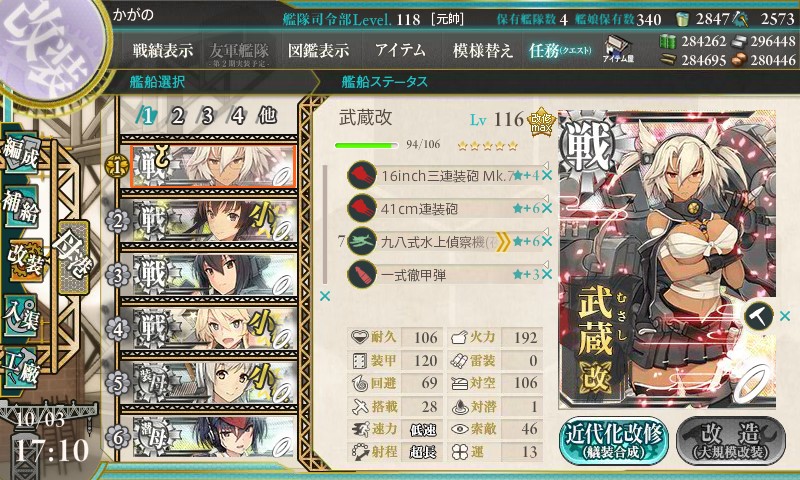Viewport: 800px width, 480px height.
Task: Open the 任務 (Quest) menu
Action: pyautogui.click(x=560, y=50)
